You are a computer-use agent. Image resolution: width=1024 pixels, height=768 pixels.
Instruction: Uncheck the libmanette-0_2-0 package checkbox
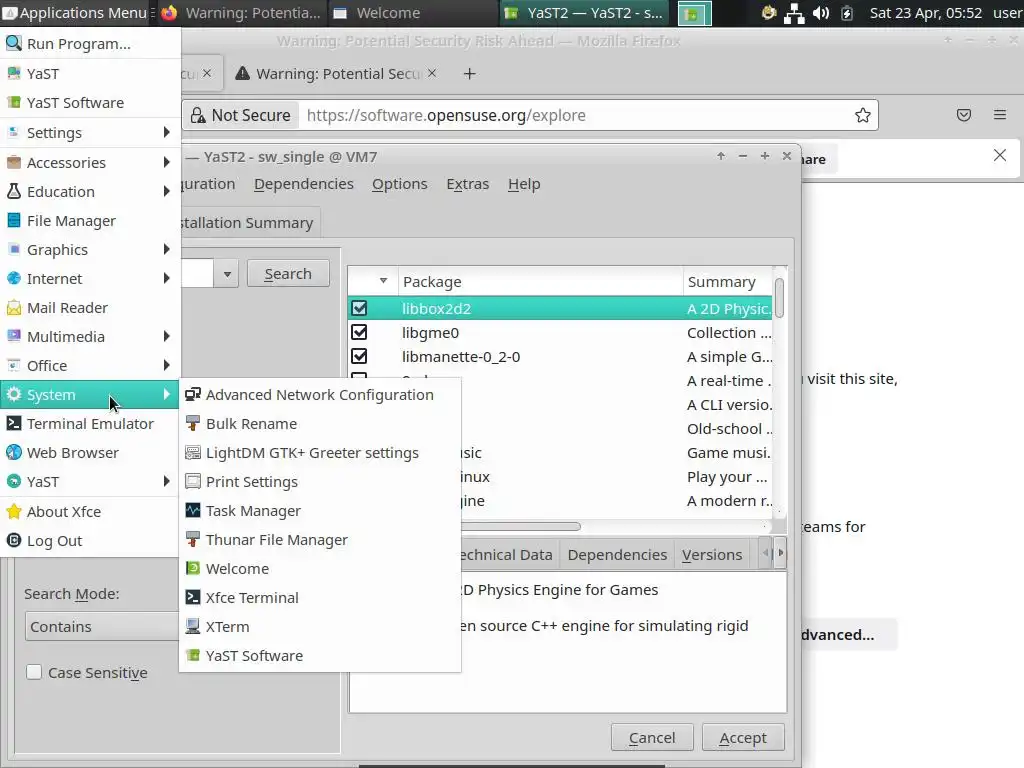tap(359, 357)
